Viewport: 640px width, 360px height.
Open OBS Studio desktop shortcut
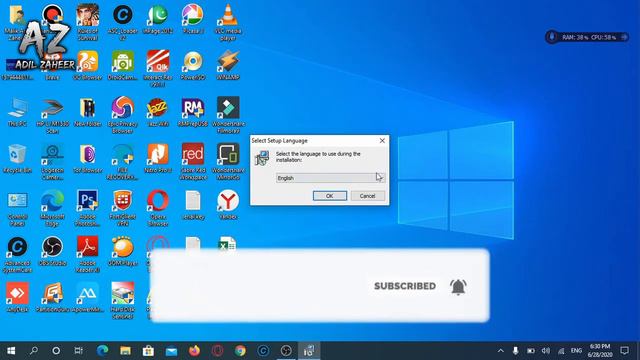click(52, 251)
